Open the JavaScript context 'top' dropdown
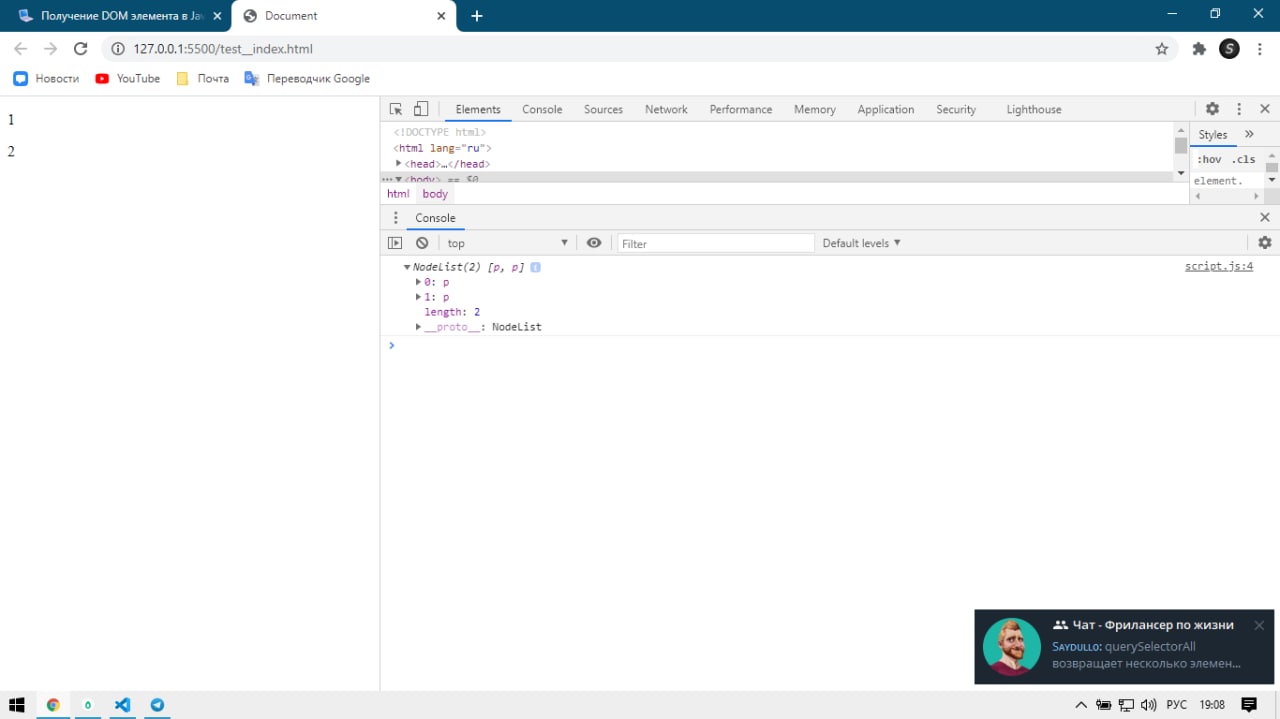 (507, 243)
